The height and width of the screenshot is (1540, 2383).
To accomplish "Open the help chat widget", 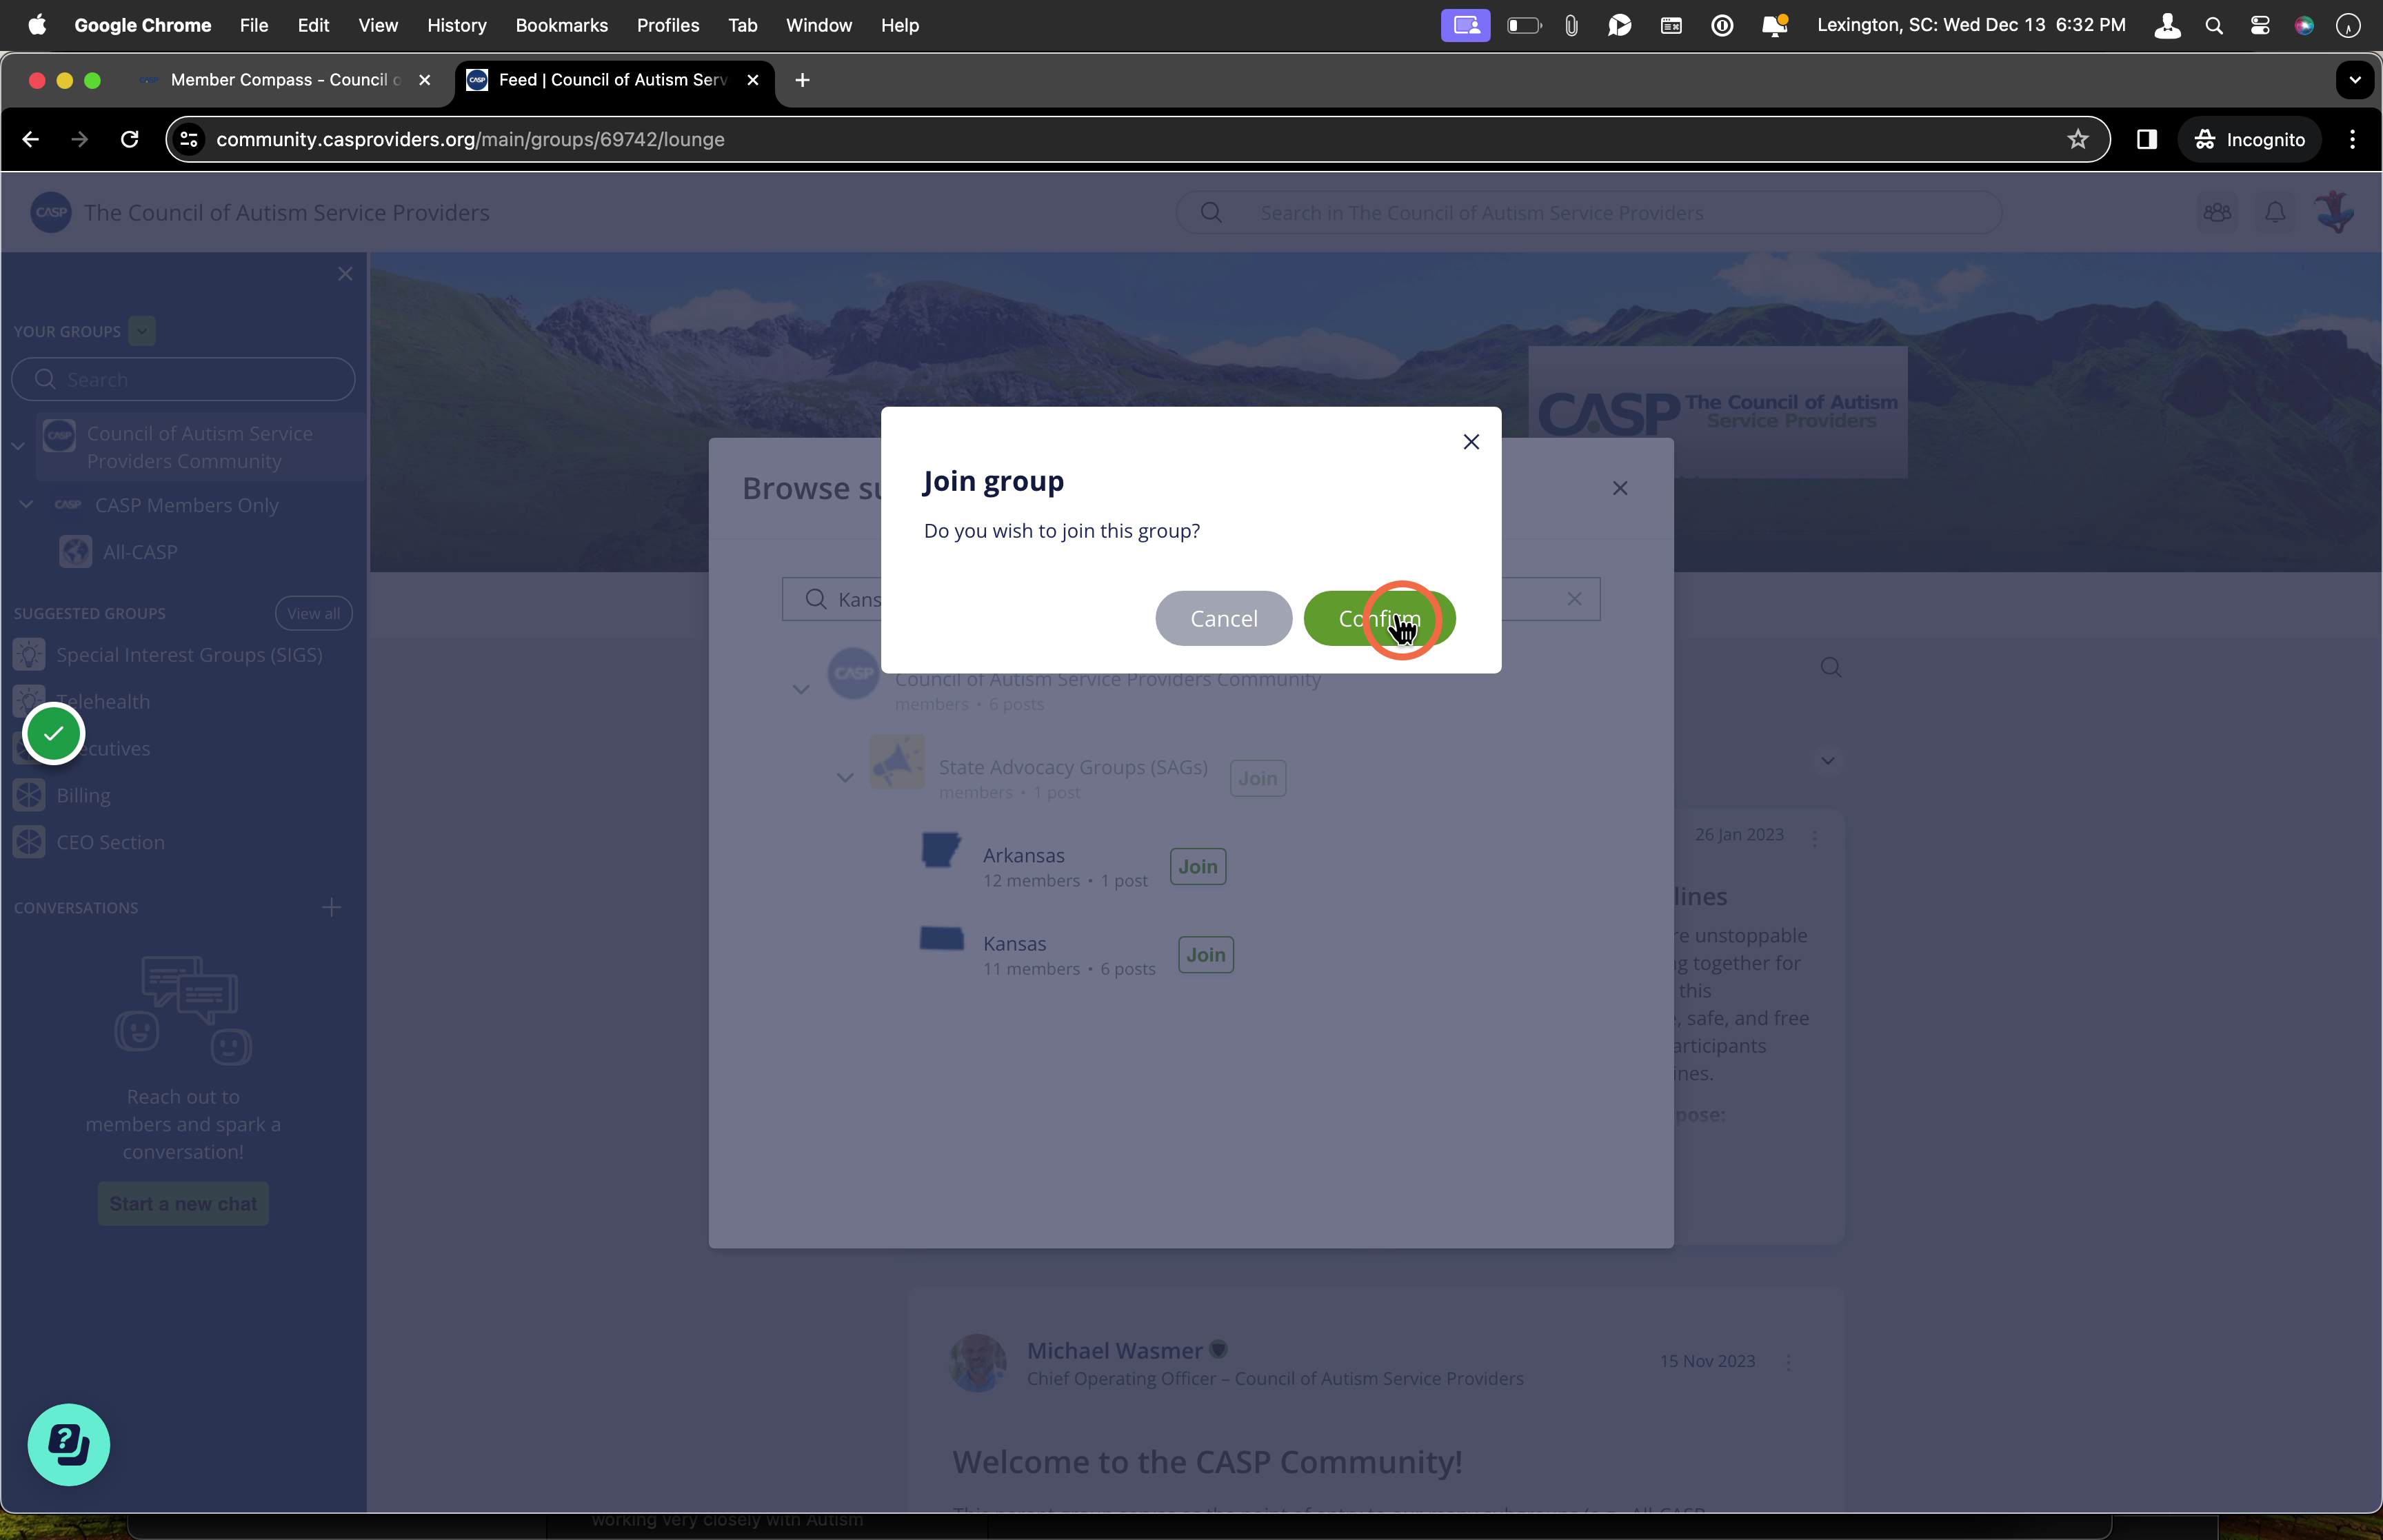I will pyautogui.click(x=68, y=1445).
